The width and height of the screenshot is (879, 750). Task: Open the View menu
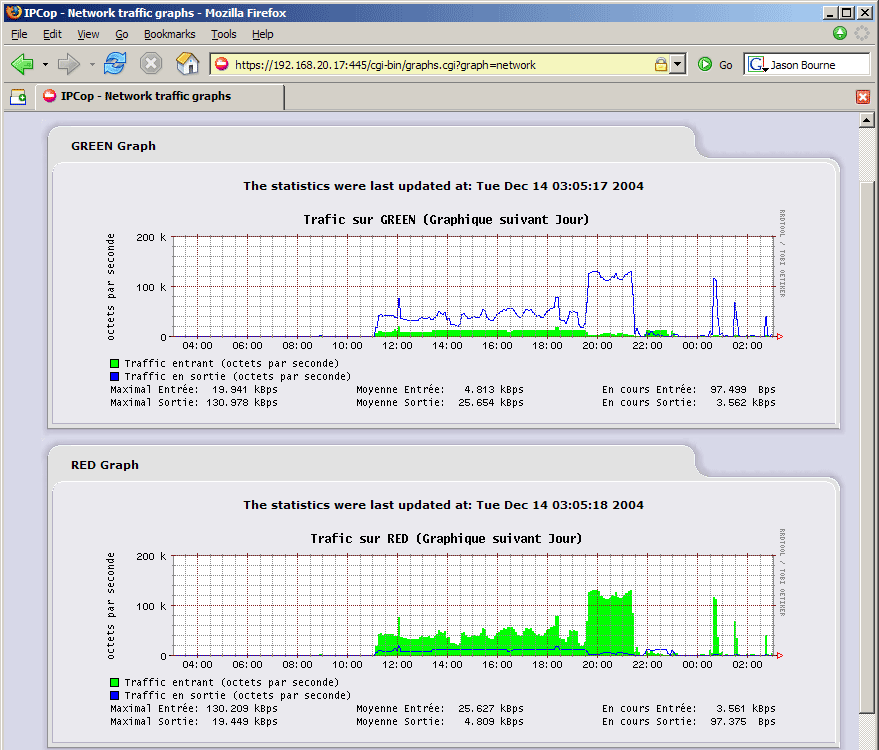click(x=88, y=34)
